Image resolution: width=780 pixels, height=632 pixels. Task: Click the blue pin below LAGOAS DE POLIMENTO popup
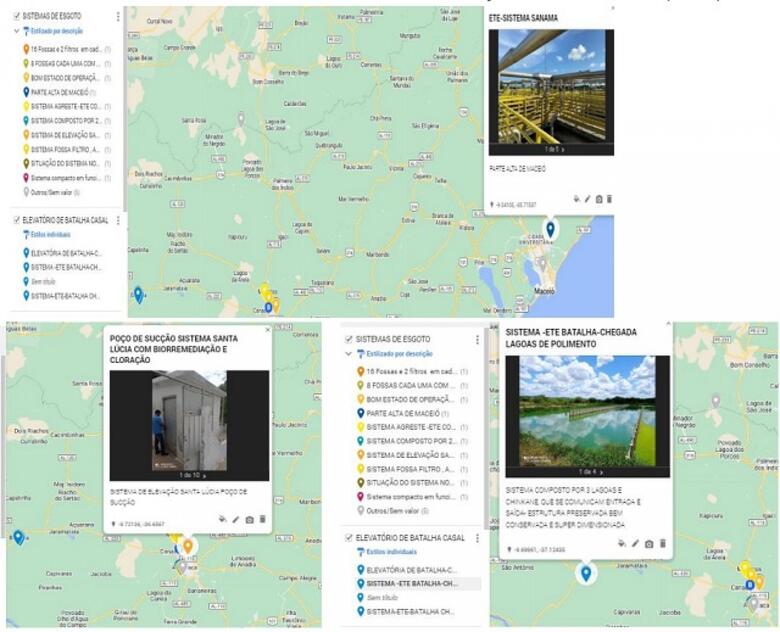click(586, 573)
